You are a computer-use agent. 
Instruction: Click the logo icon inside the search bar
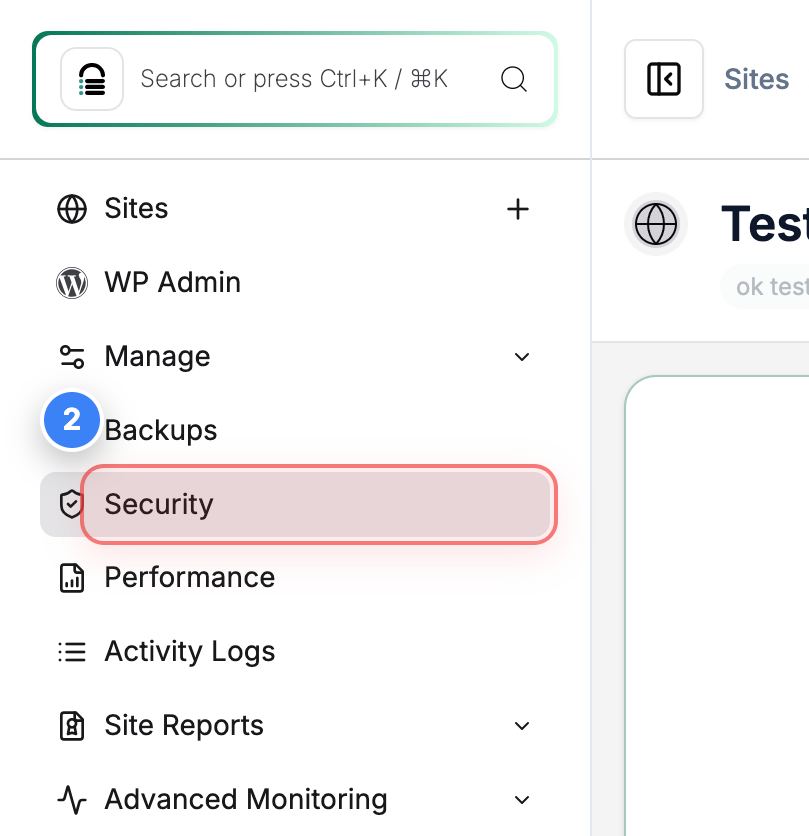tap(91, 79)
